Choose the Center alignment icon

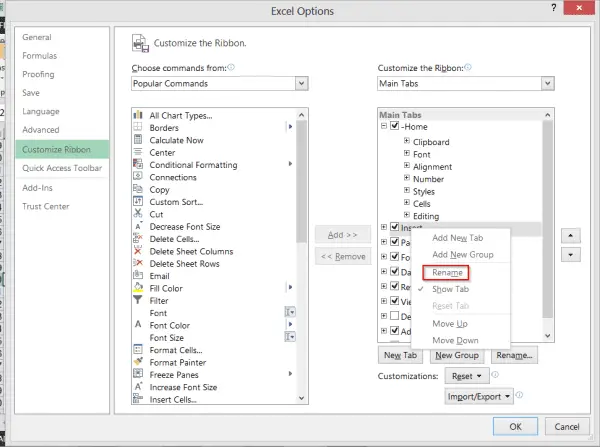point(138,152)
